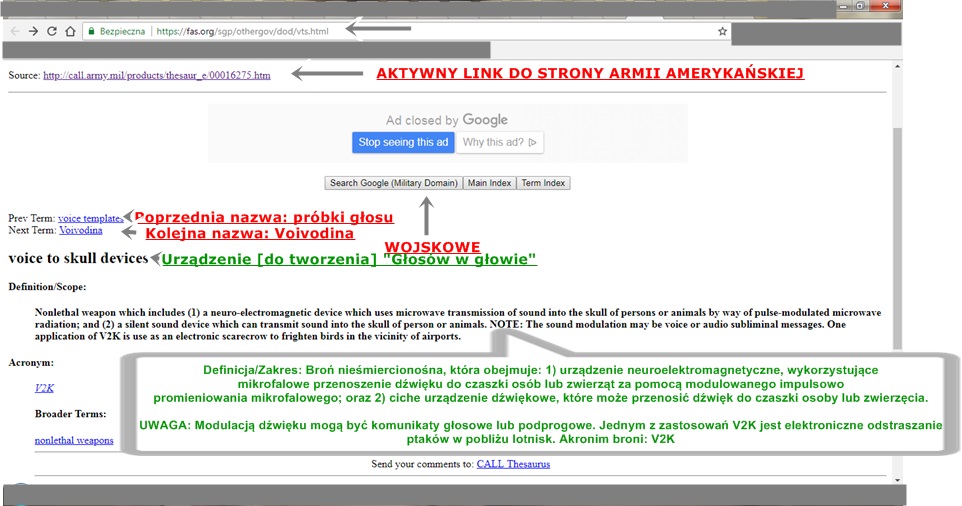Click the page scrollbar down arrow
This screenshot has height=506, width=962.
click(898, 480)
